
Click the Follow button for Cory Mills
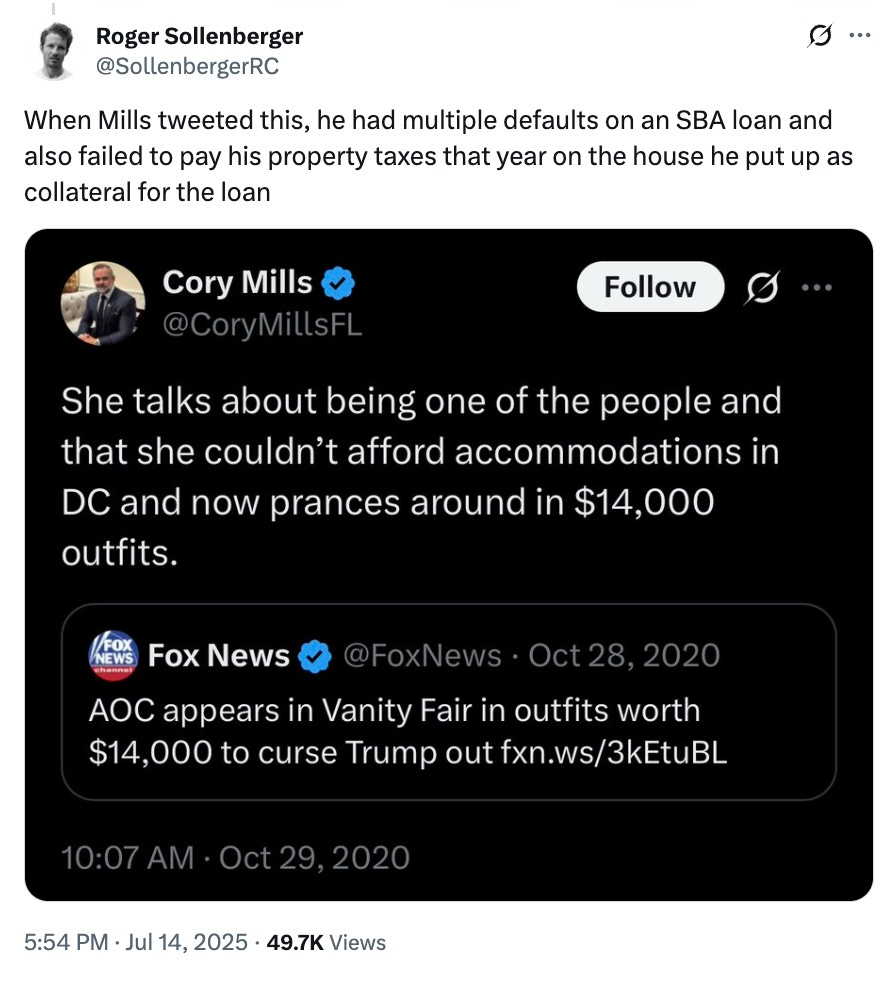pos(649,287)
